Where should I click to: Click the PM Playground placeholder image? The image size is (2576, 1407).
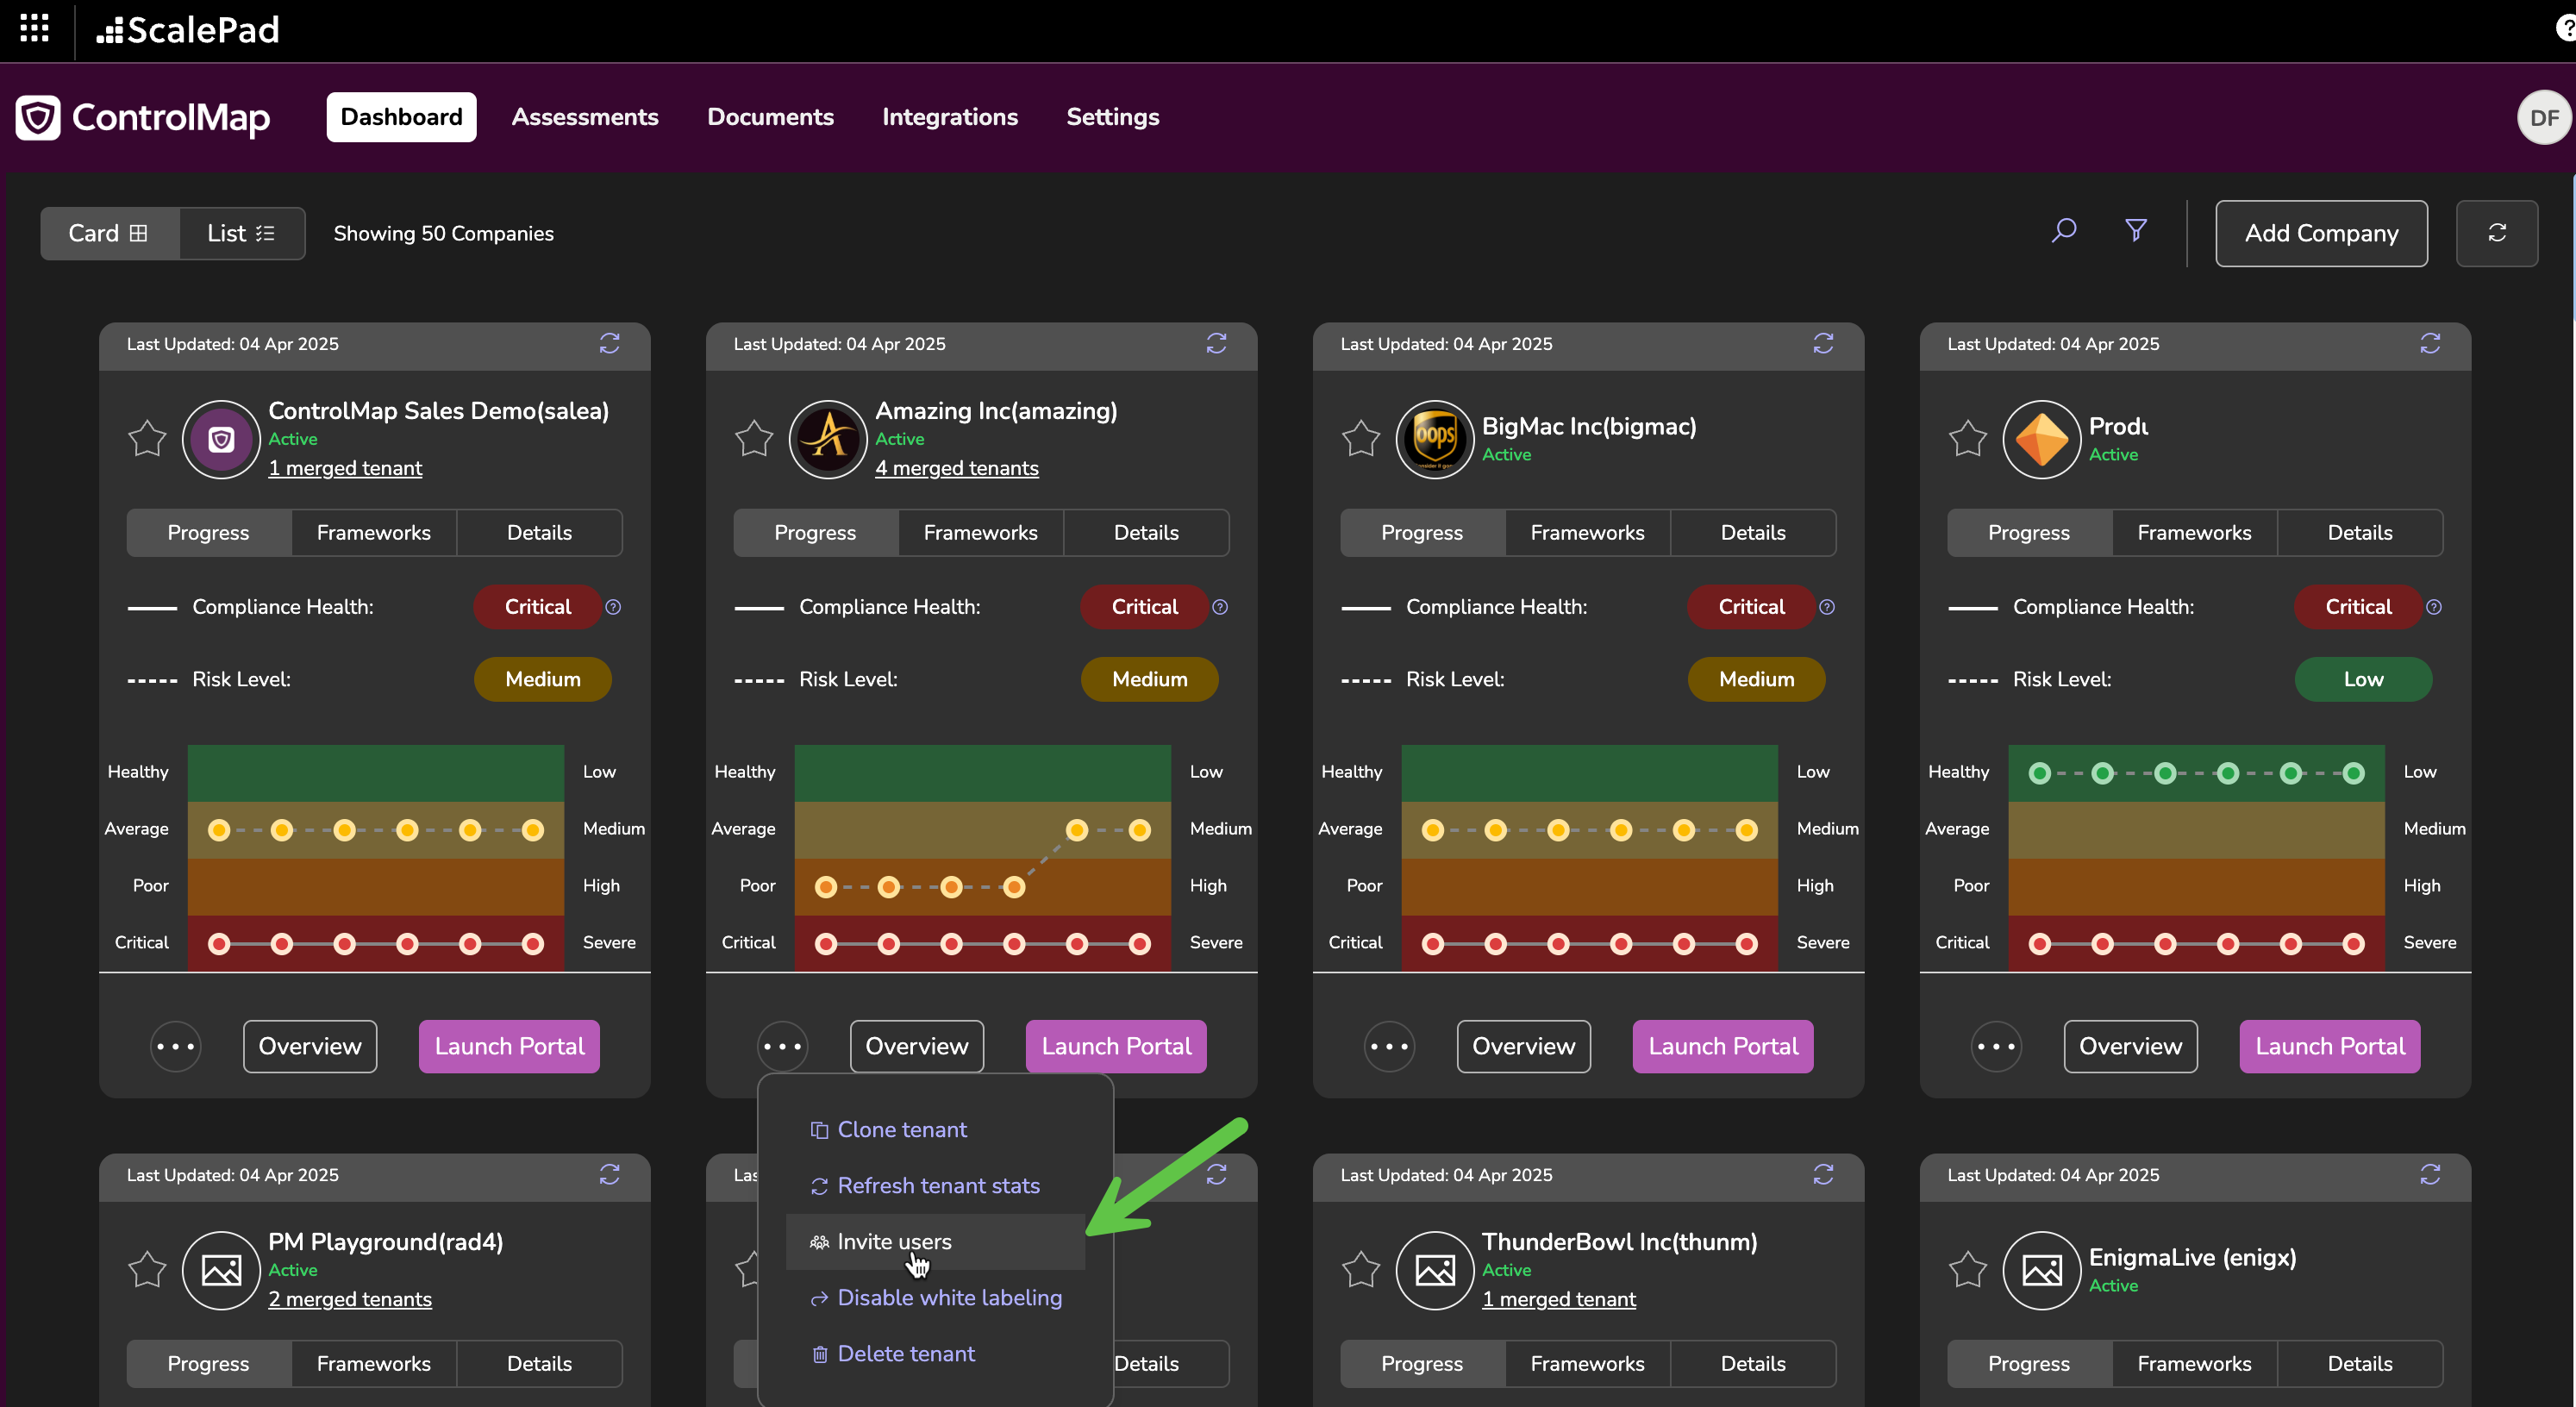(221, 1270)
